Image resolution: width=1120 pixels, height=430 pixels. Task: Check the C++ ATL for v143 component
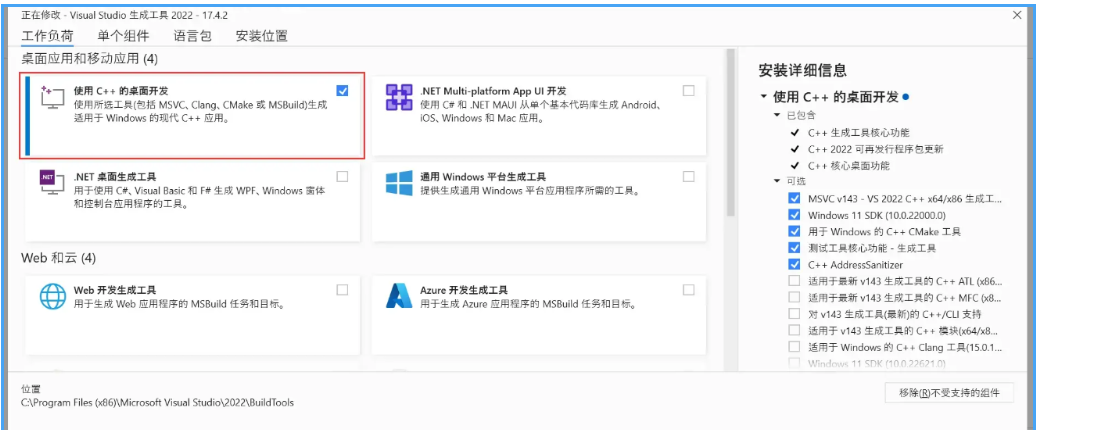tap(794, 281)
